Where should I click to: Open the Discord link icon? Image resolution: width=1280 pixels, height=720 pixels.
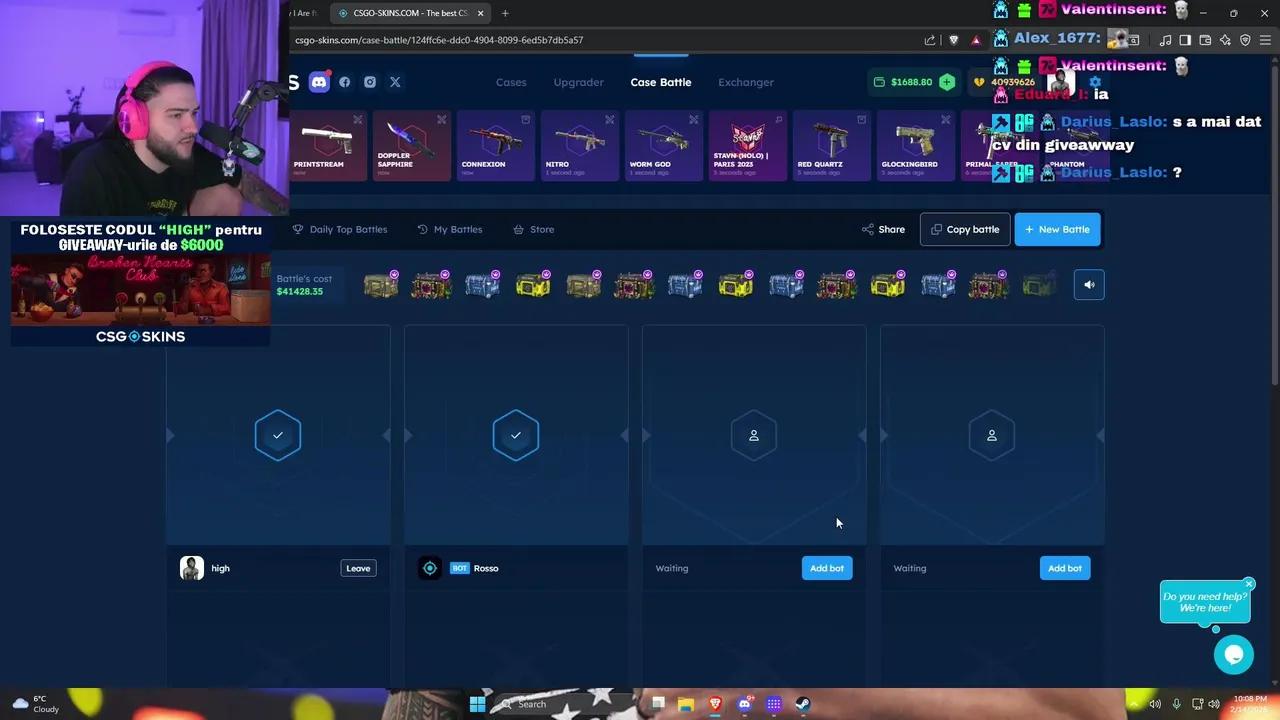(x=319, y=82)
